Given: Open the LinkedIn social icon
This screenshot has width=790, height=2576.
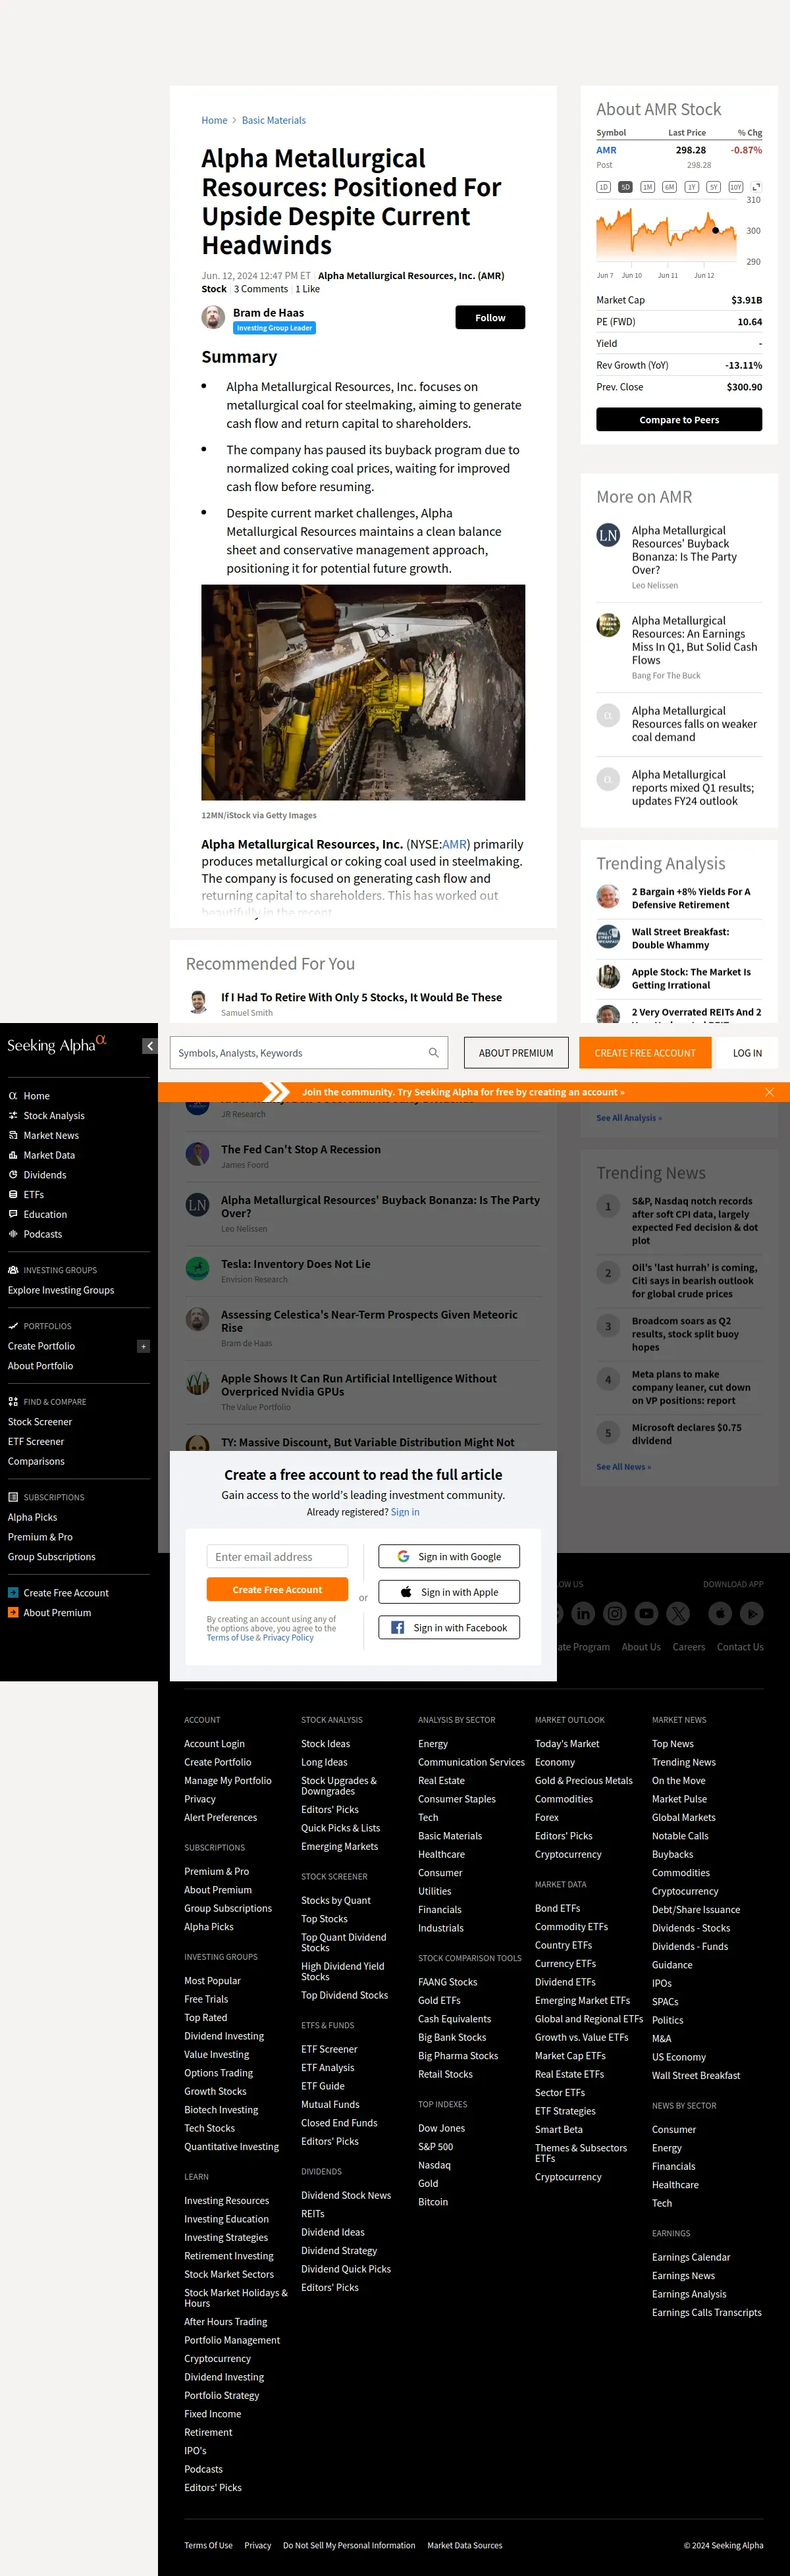Looking at the screenshot, I should 583,1613.
